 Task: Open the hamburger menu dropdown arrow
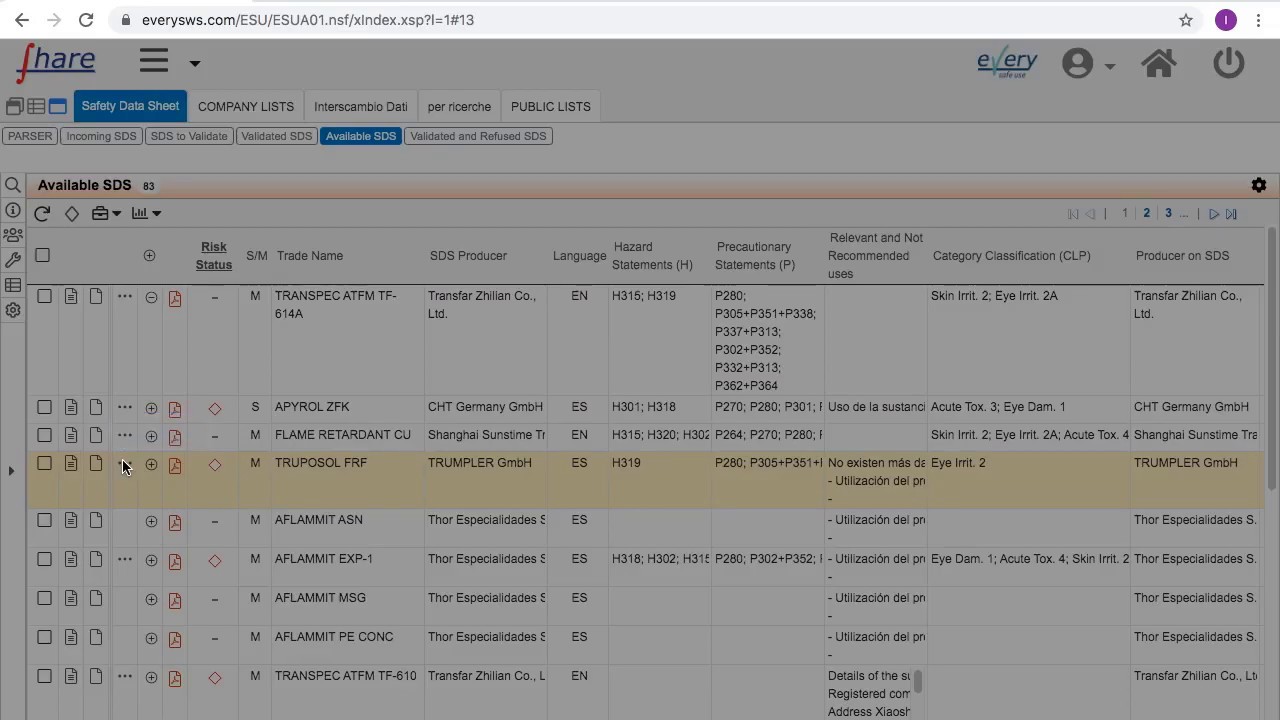[x=195, y=64]
